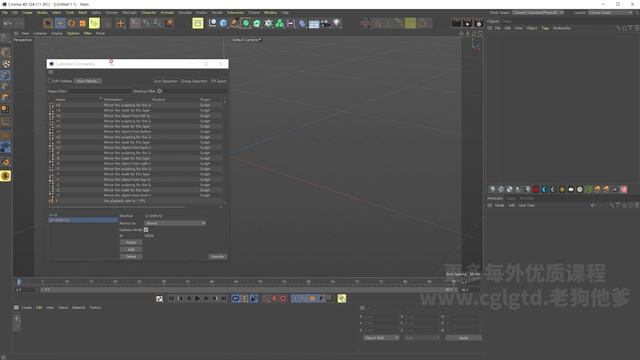Click the yellow-highlighted render view icon
Viewport: 640px width, 360px height.
click(x=198, y=23)
